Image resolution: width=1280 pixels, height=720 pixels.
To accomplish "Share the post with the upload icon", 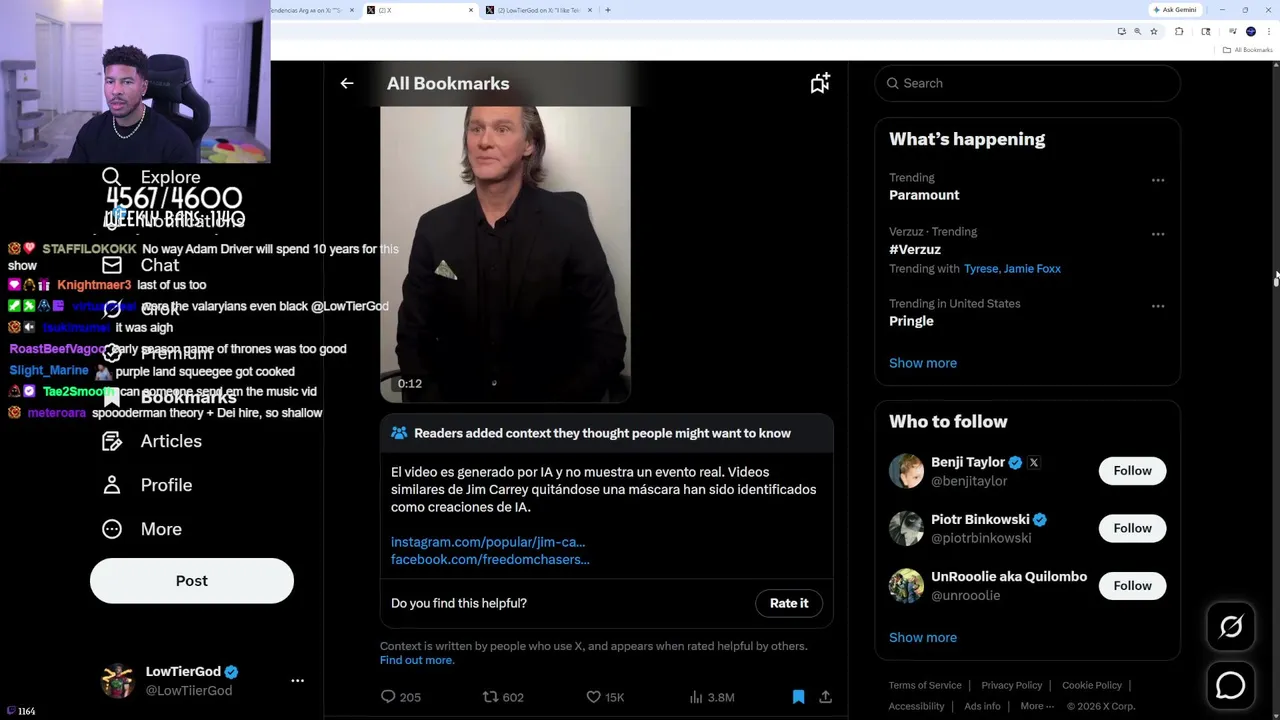I will pos(825,697).
